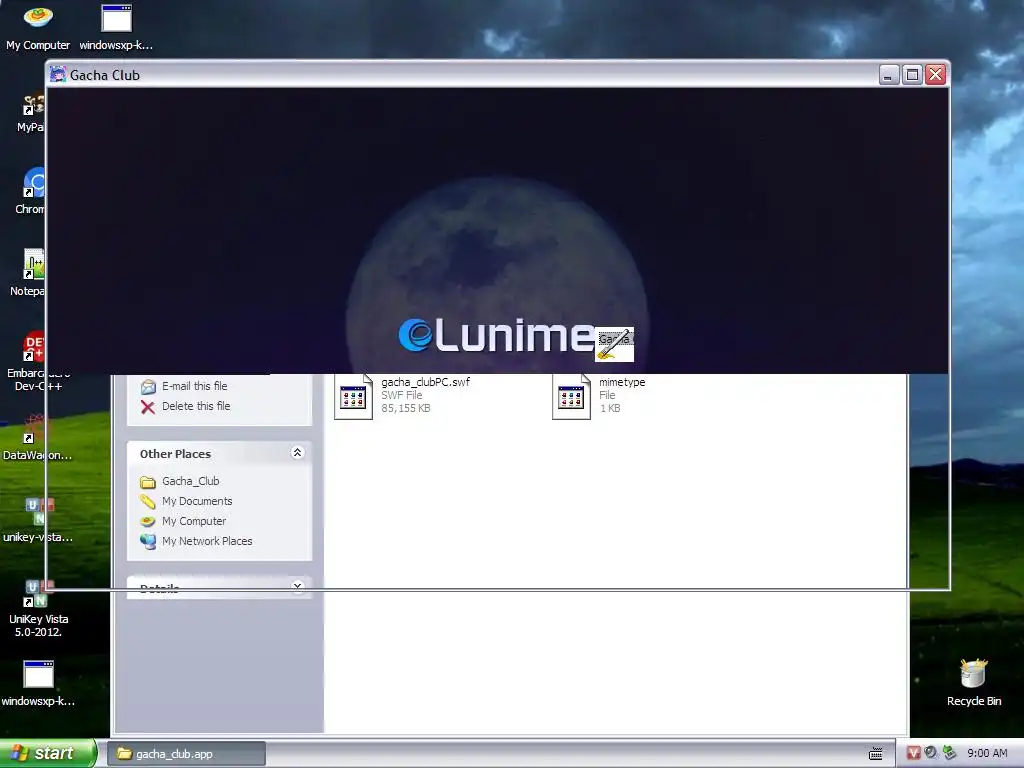Click the round gray tray icon beside UniKey
The width and height of the screenshot is (1024, 768).
click(x=931, y=753)
